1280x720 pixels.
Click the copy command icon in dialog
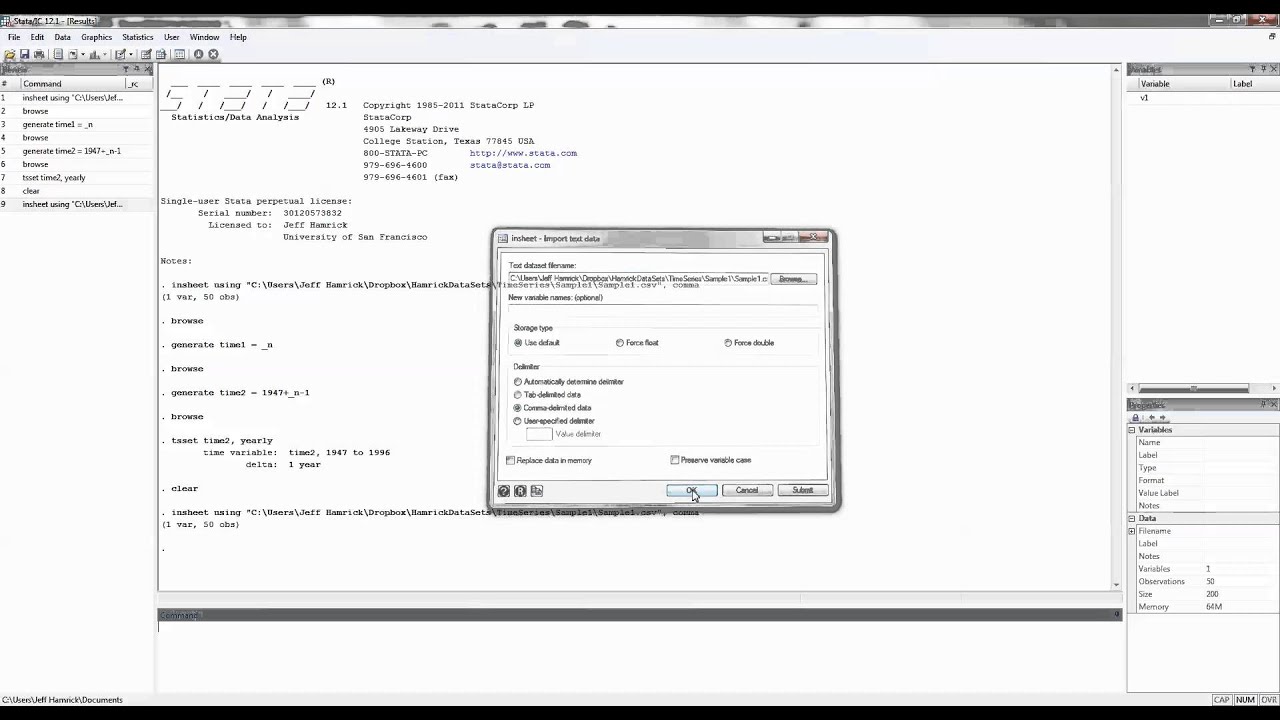click(x=537, y=491)
